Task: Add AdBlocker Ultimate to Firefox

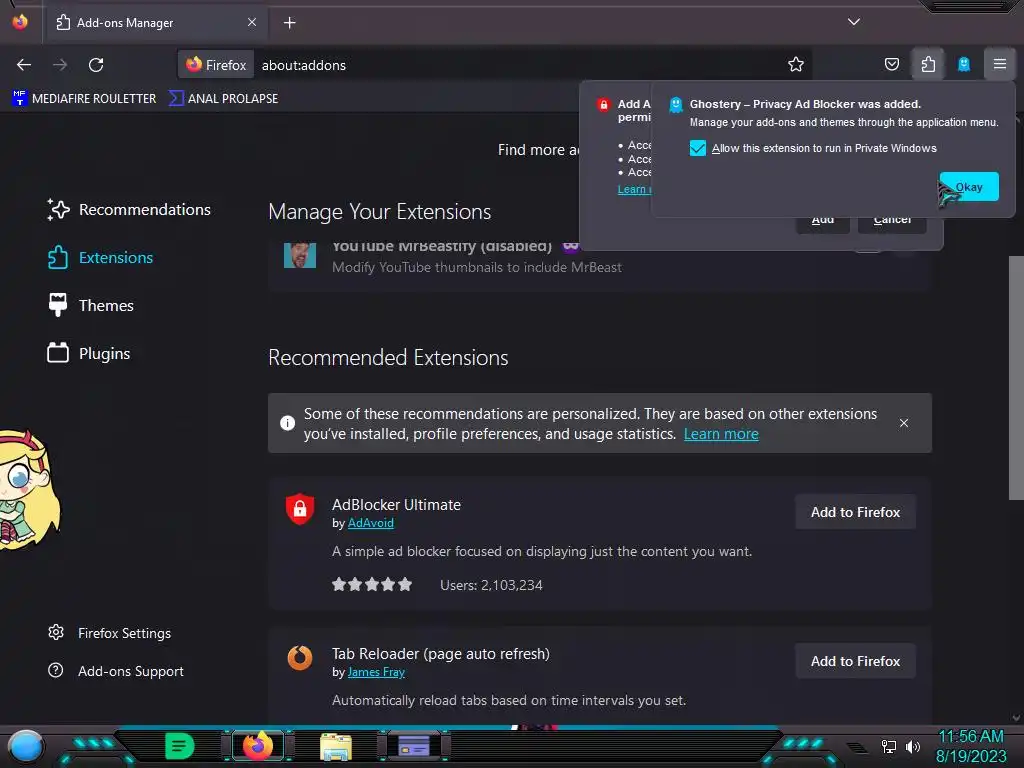Action: tap(856, 513)
